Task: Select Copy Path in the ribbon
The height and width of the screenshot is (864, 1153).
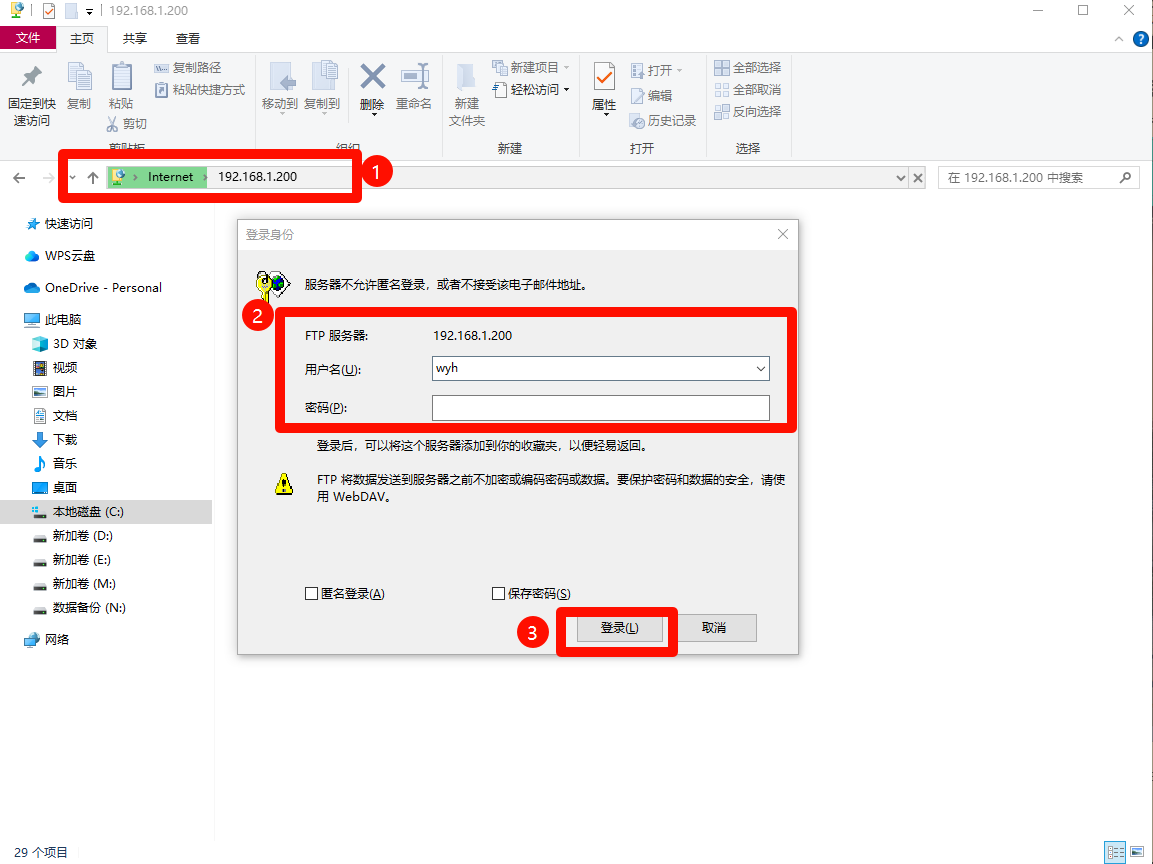Action: click(188, 68)
